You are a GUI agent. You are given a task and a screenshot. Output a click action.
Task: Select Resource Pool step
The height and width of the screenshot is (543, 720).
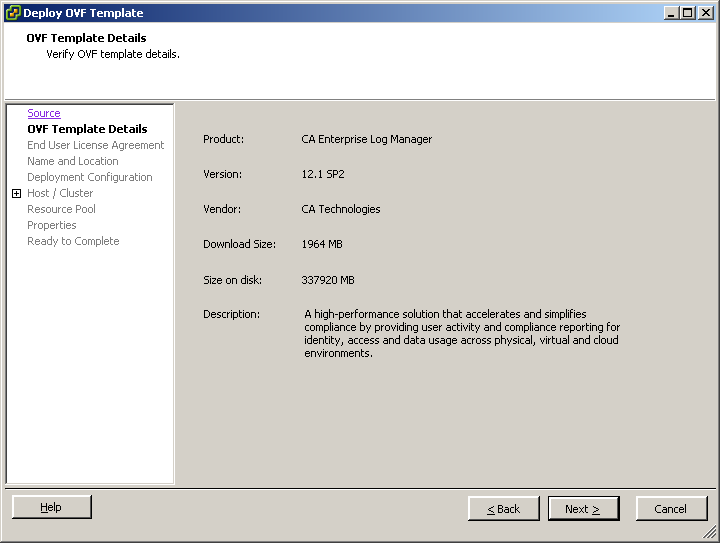(x=61, y=209)
